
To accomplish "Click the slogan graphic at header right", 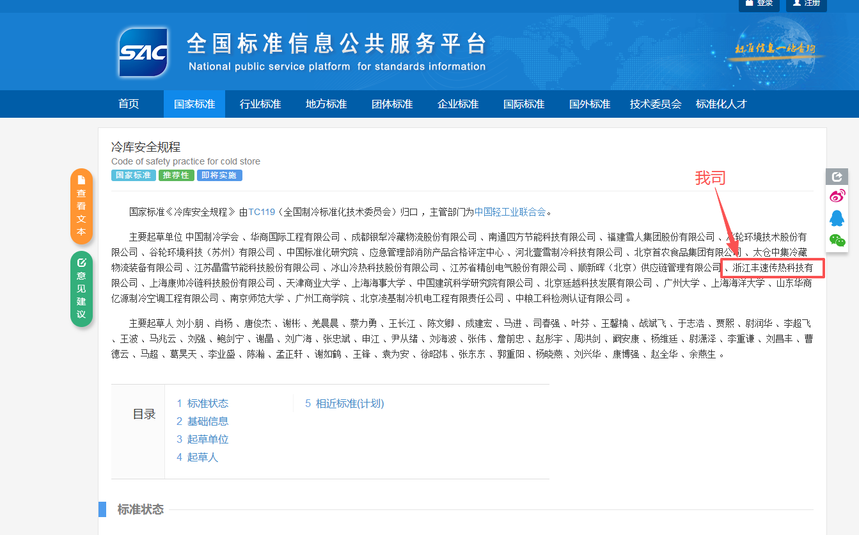I will (775, 50).
